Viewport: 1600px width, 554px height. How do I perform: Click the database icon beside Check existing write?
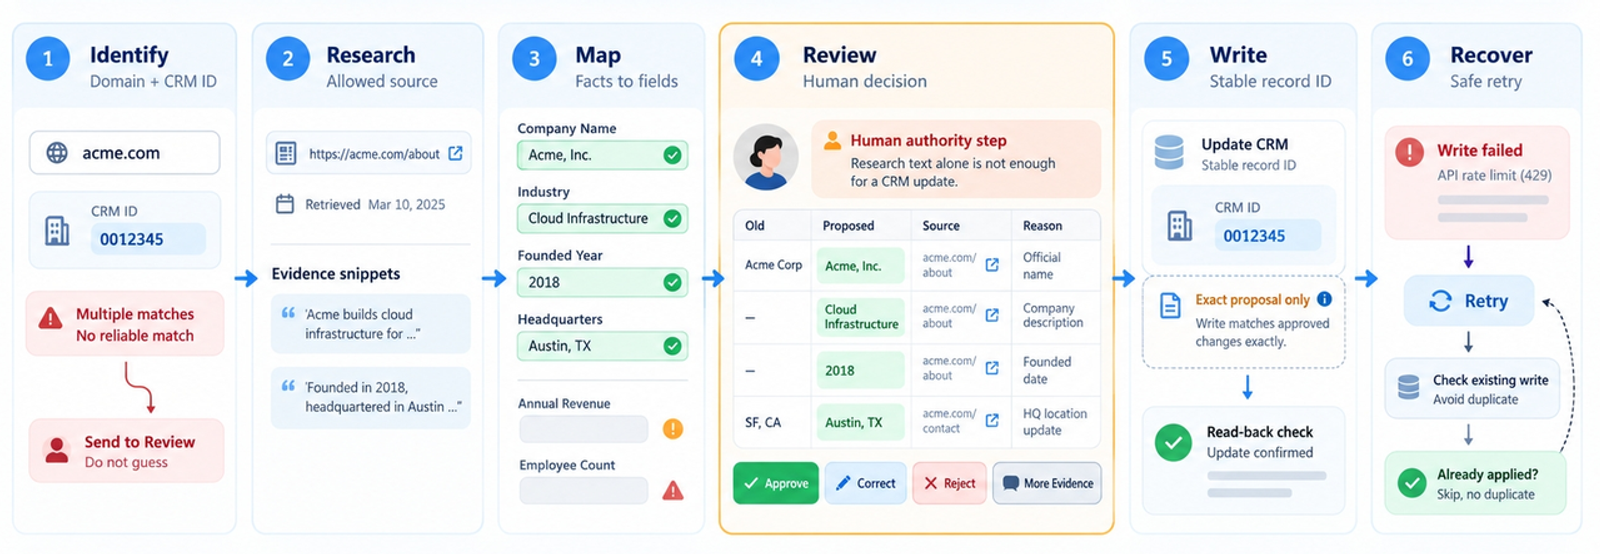pos(1408,388)
